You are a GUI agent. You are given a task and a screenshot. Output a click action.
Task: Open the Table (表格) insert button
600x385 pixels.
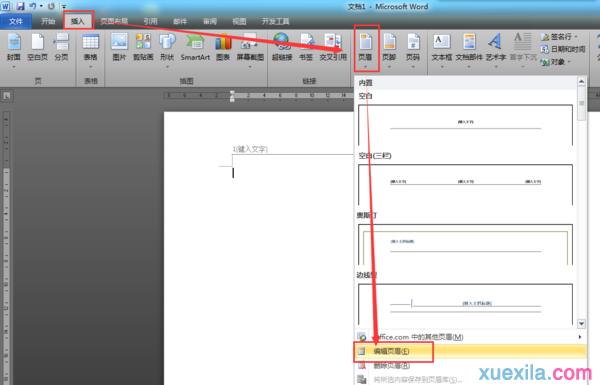pos(91,51)
